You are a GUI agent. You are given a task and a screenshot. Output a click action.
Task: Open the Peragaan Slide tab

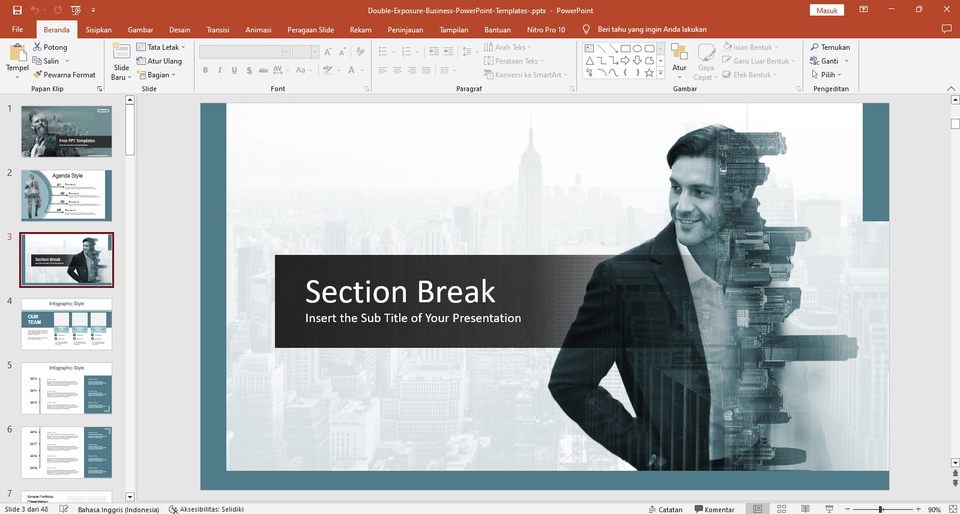(310, 29)
